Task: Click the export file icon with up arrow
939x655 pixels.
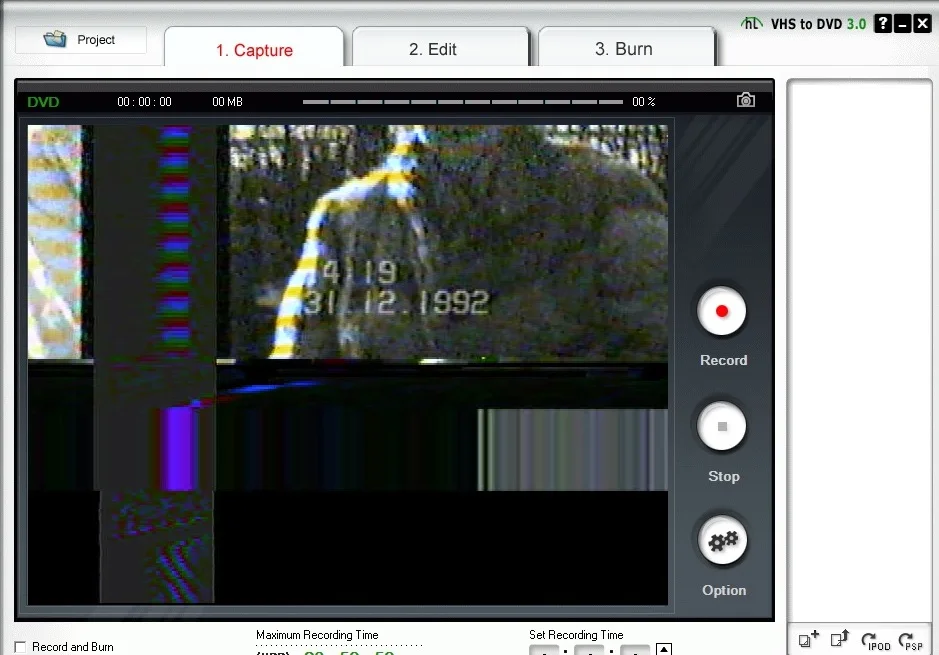Action: tap(840, 639)
